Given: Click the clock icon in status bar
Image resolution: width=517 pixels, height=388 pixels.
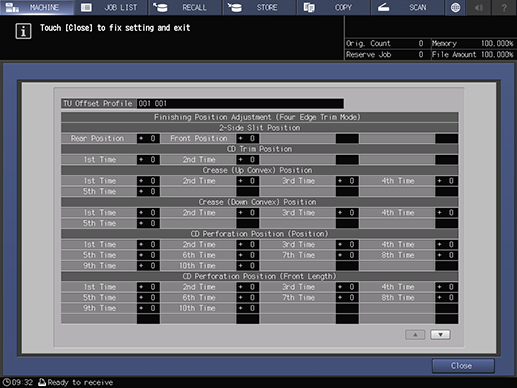Looking at the screenshot, I should click(6, 382).
